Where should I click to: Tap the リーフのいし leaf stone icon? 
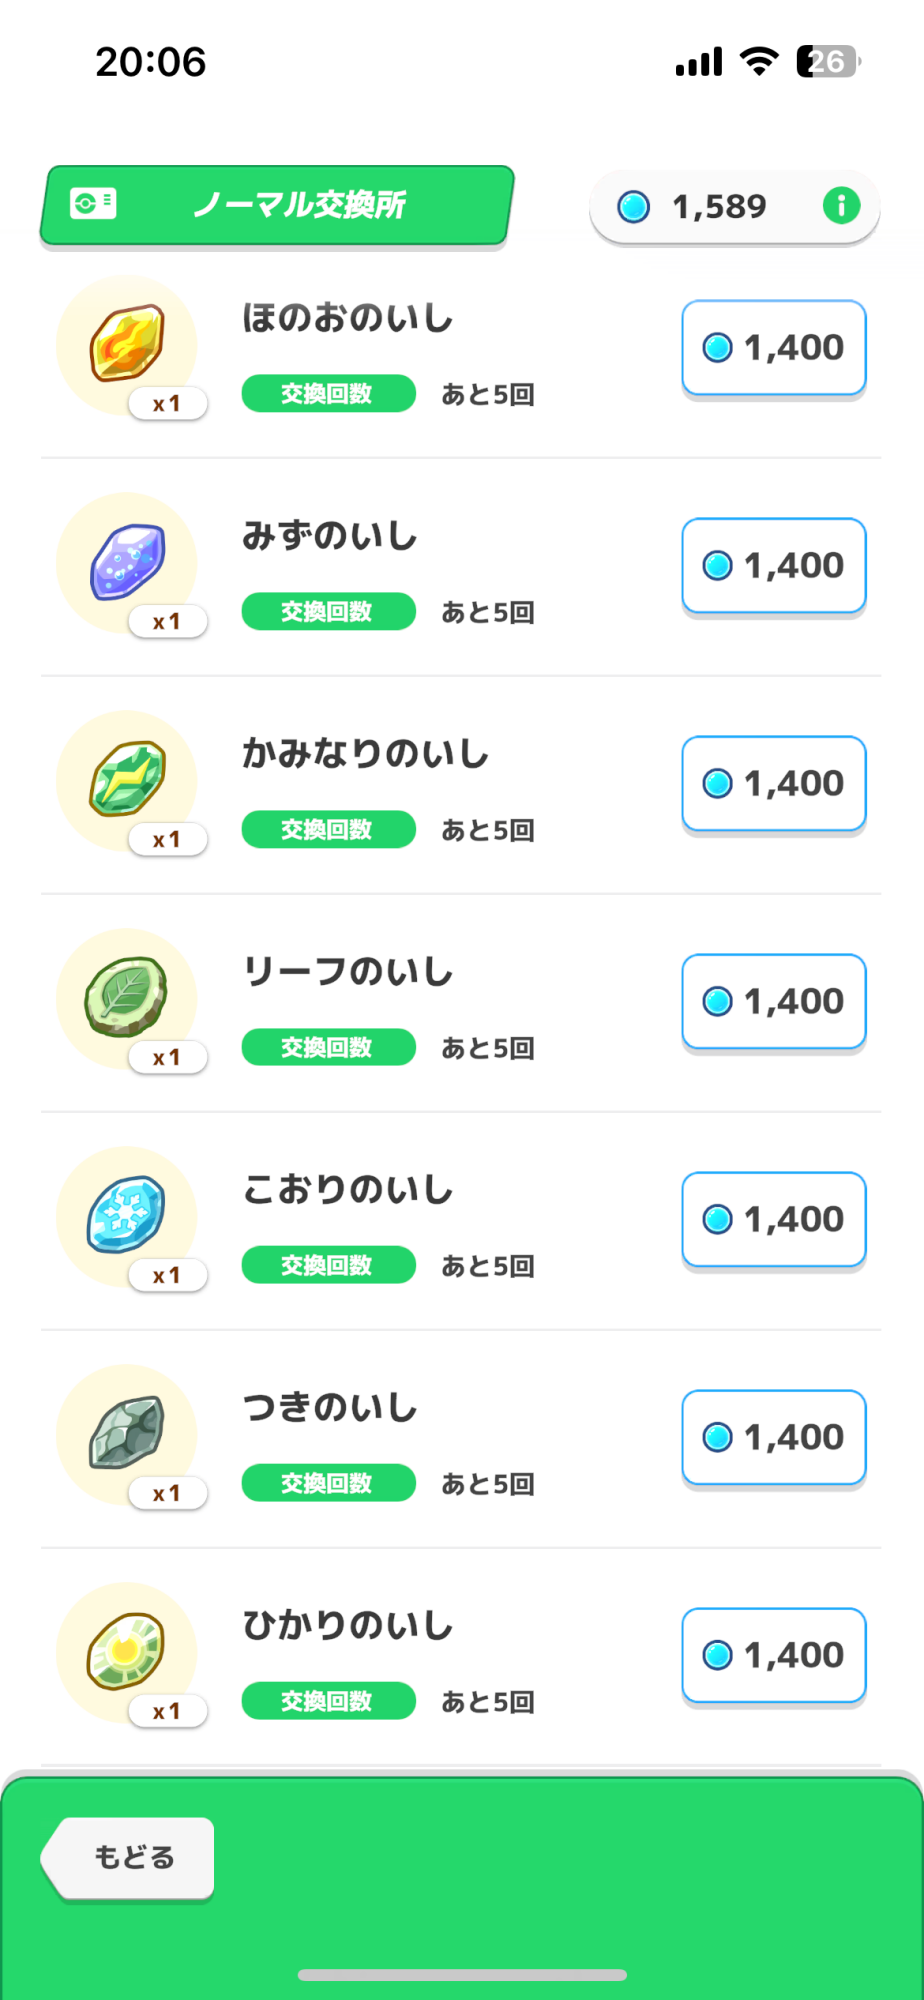127,997
